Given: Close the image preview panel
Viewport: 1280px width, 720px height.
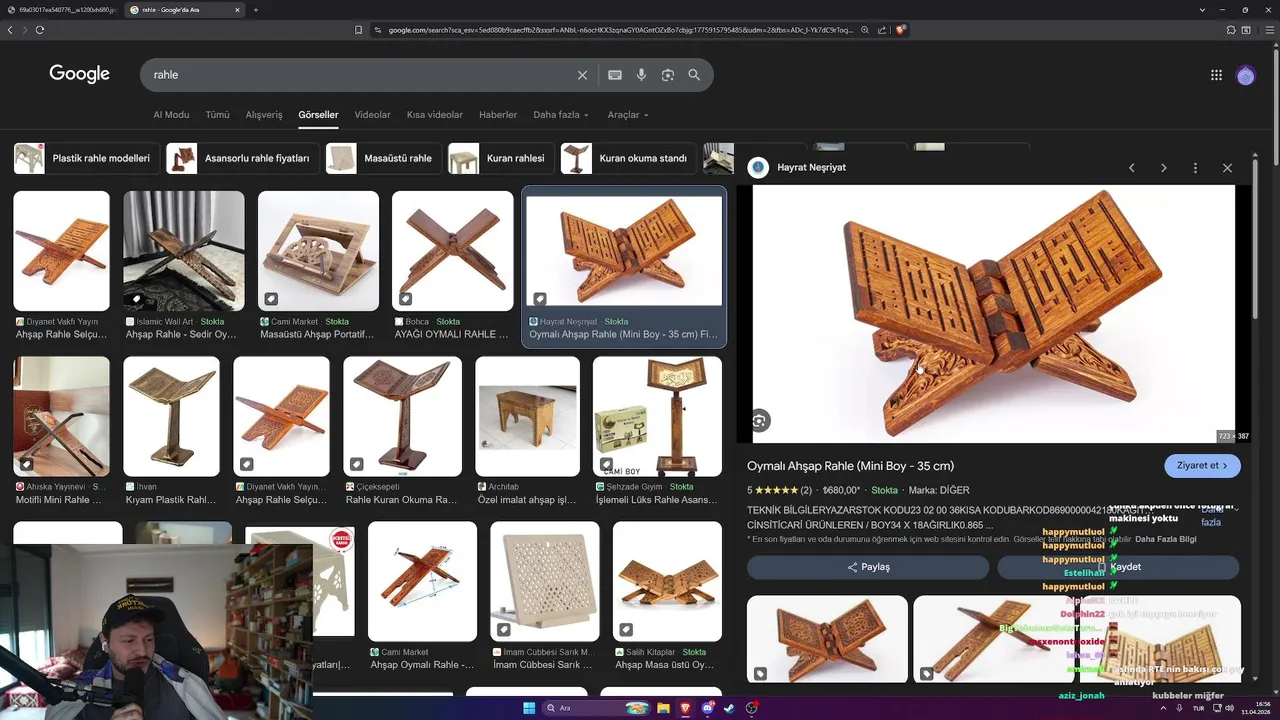Looking at the screenshot, I should 1227,168.
